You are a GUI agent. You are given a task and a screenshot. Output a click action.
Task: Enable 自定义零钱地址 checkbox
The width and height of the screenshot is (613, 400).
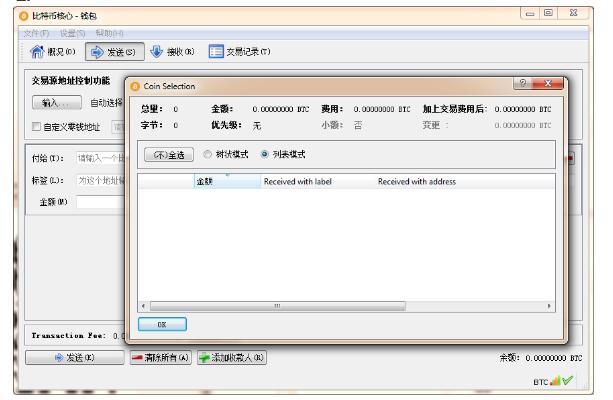(36, 126)
